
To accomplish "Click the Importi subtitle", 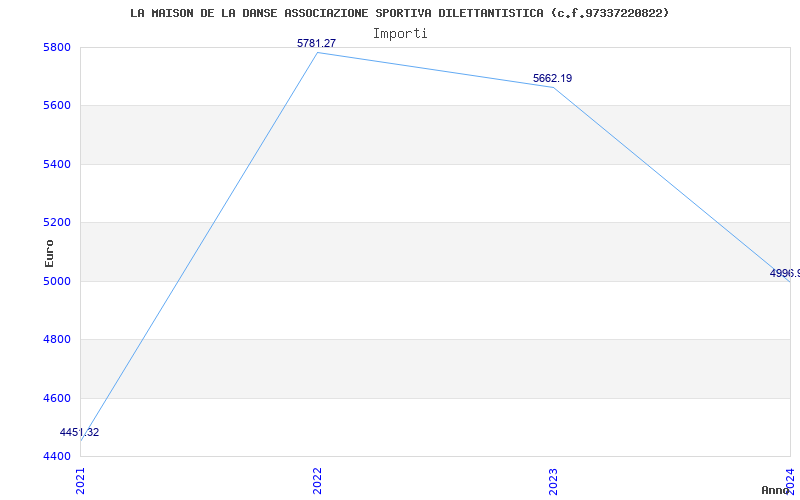I will coord(400,34).
